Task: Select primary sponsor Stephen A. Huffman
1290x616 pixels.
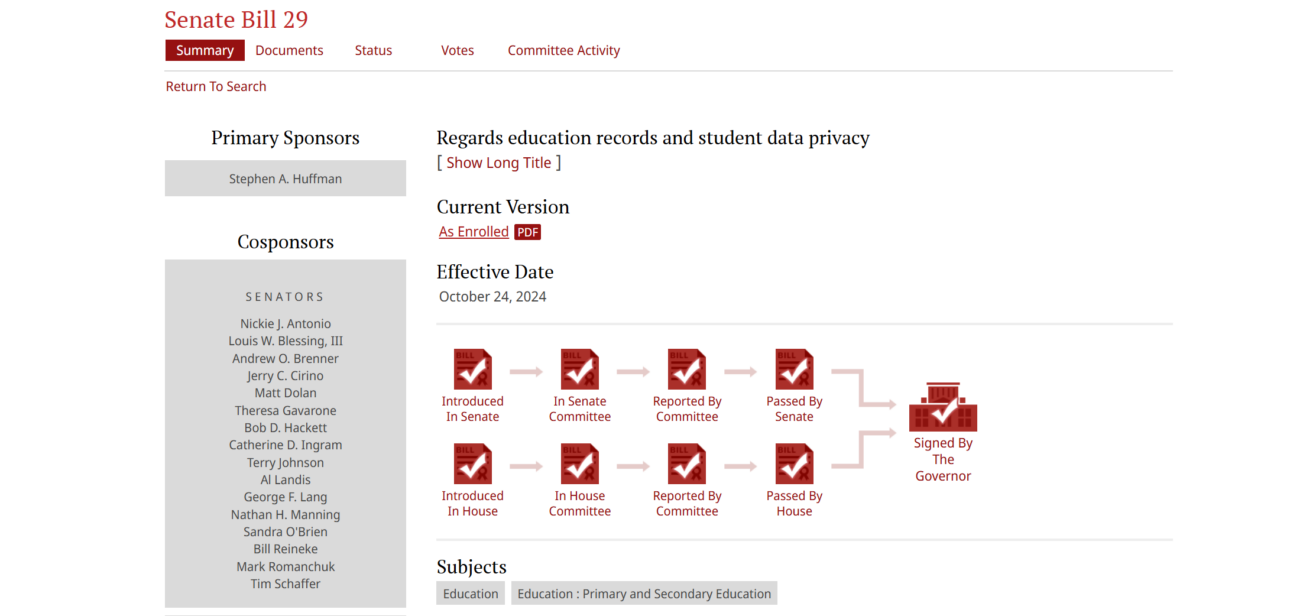Action: [285, 179]
